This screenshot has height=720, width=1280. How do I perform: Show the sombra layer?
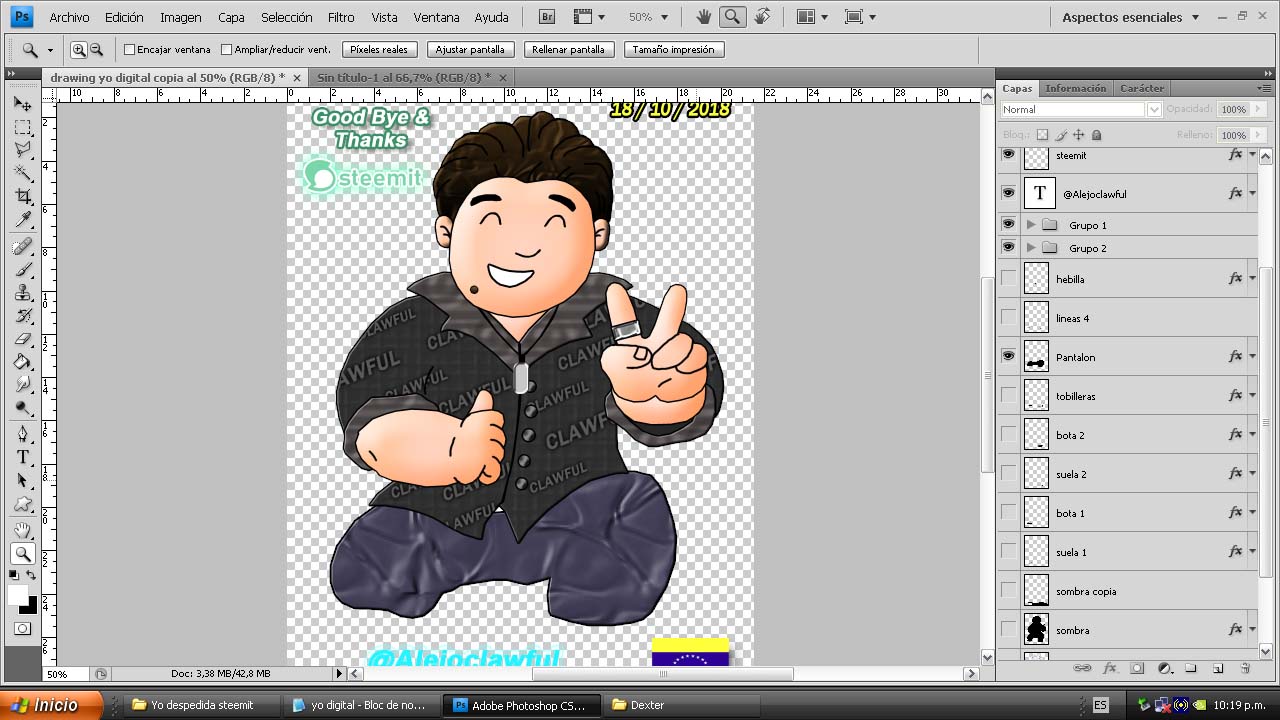click(x=1008, y=629)
